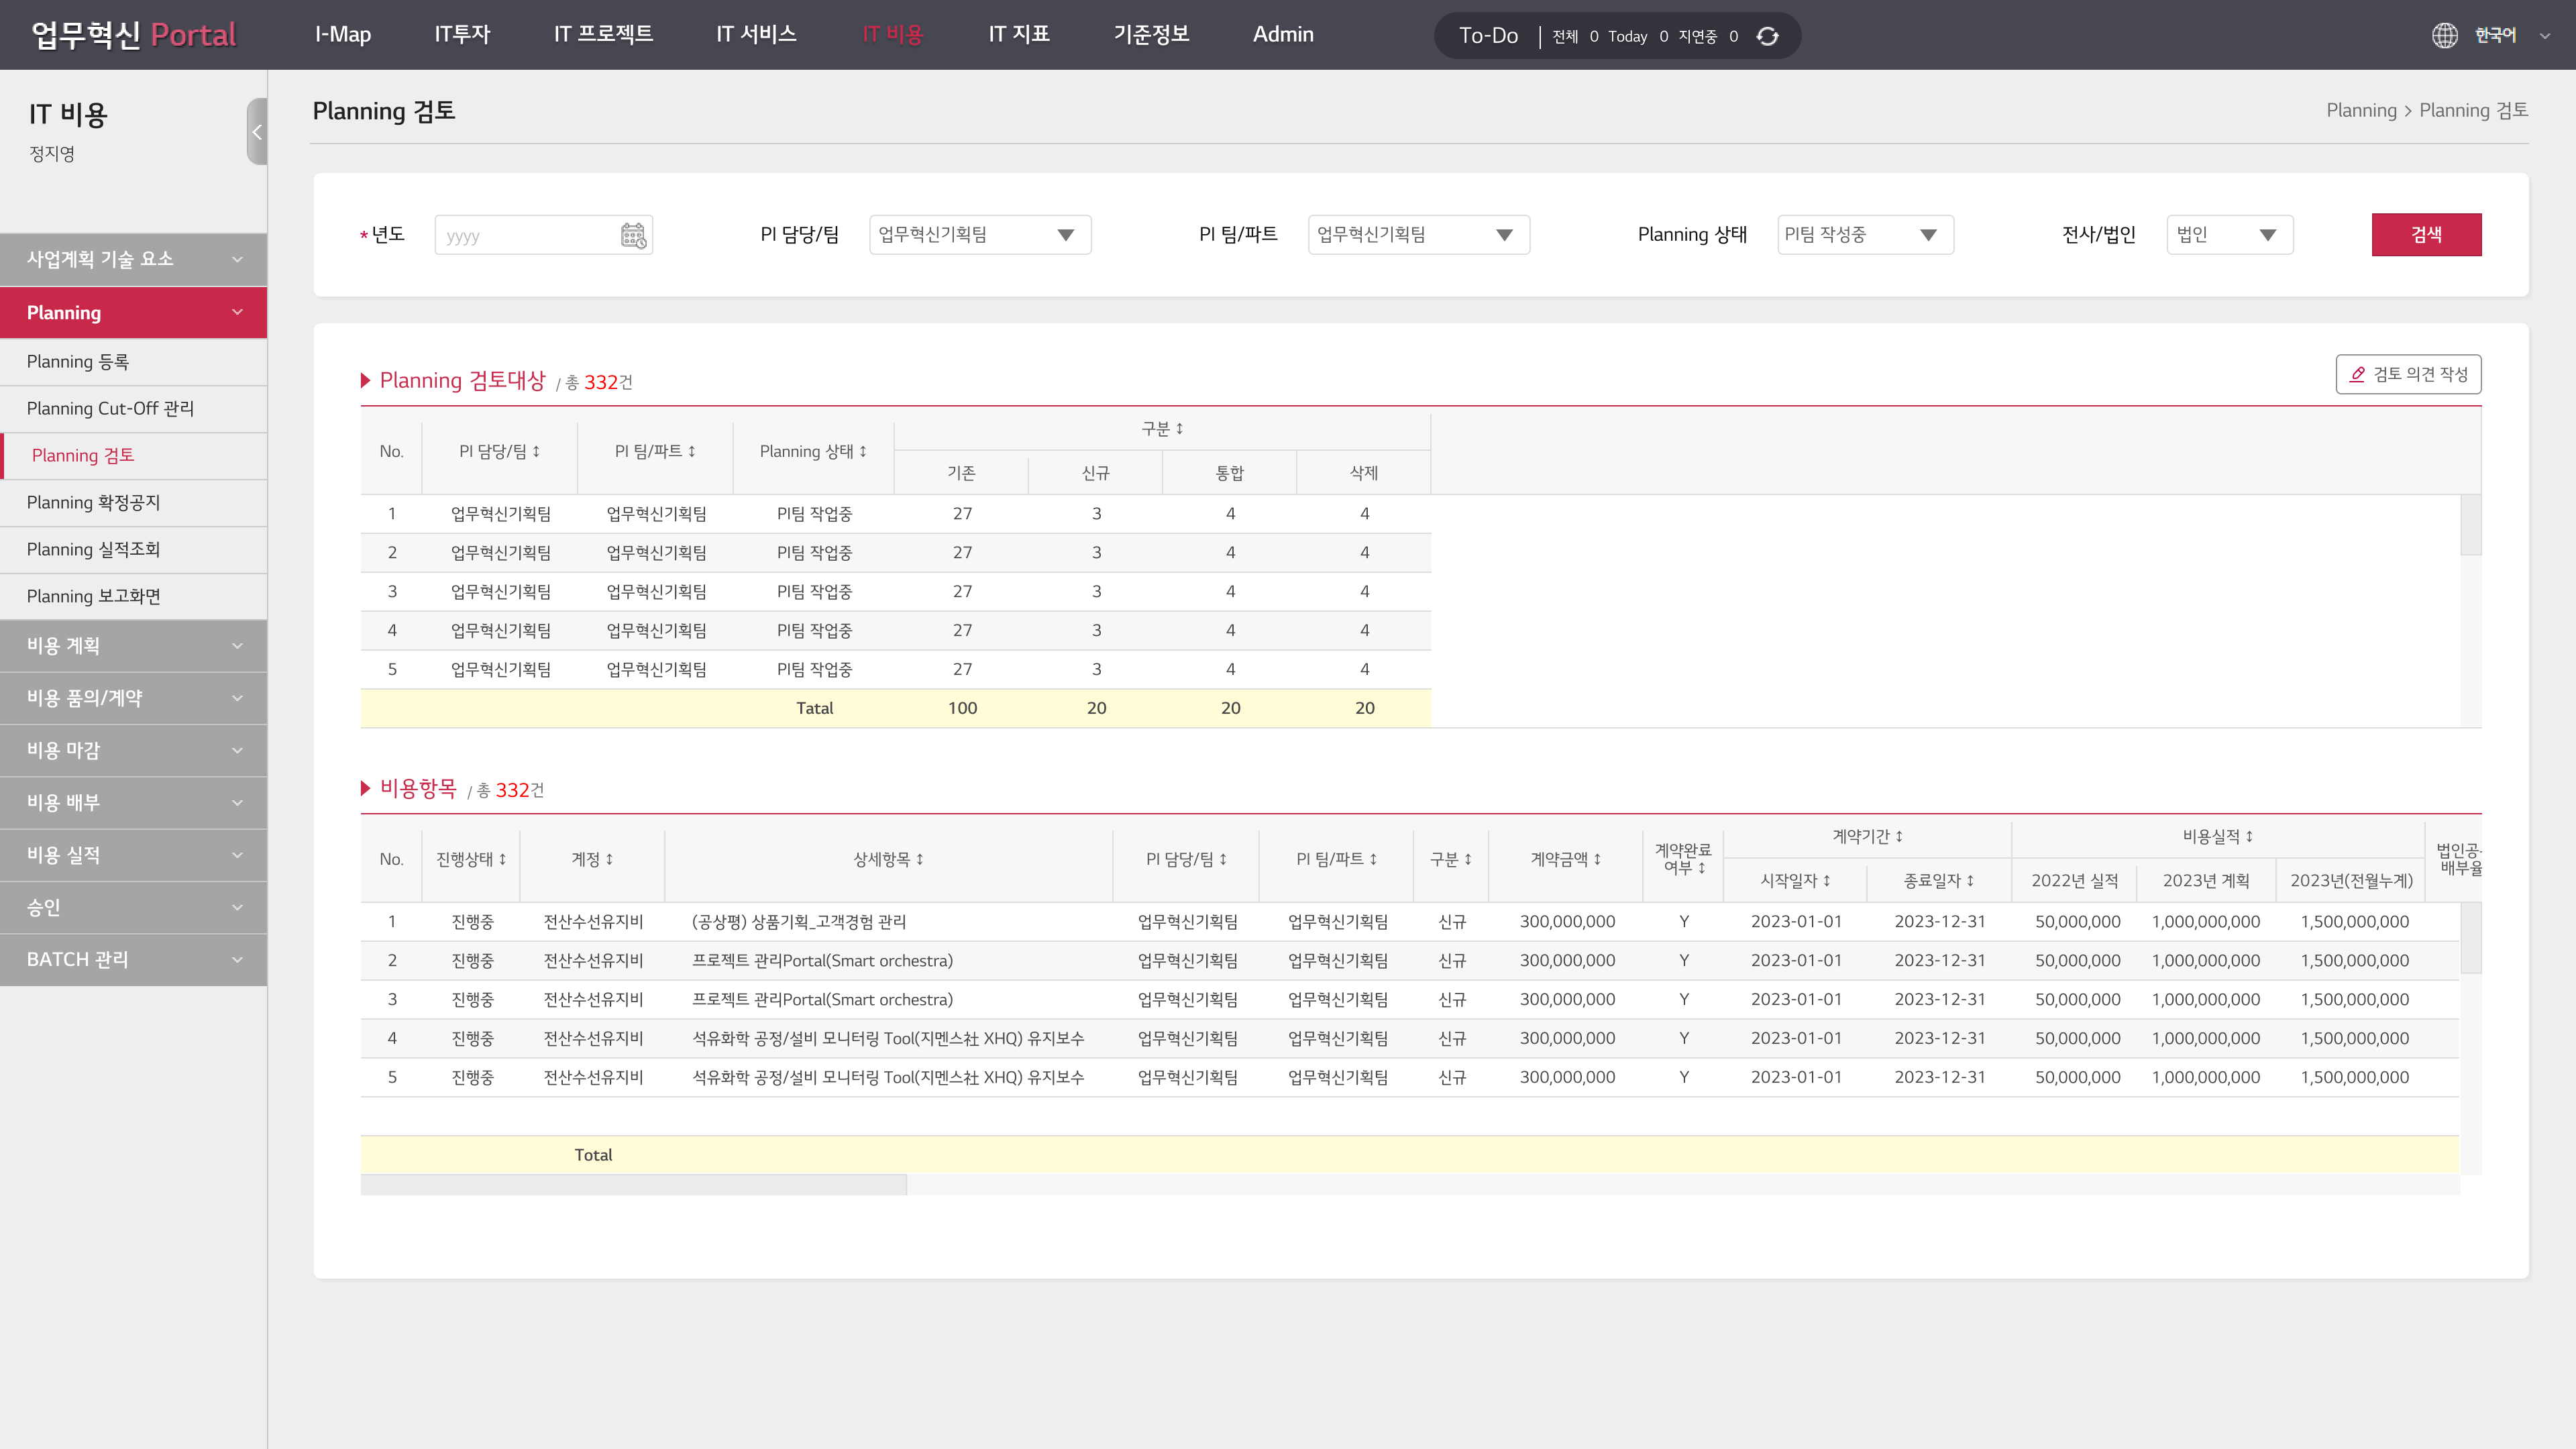Image resolution: width=2576 pixels, height=1449 pixels.
Task: Go to Planning 확정공지 page
Action: pos(134,503)
